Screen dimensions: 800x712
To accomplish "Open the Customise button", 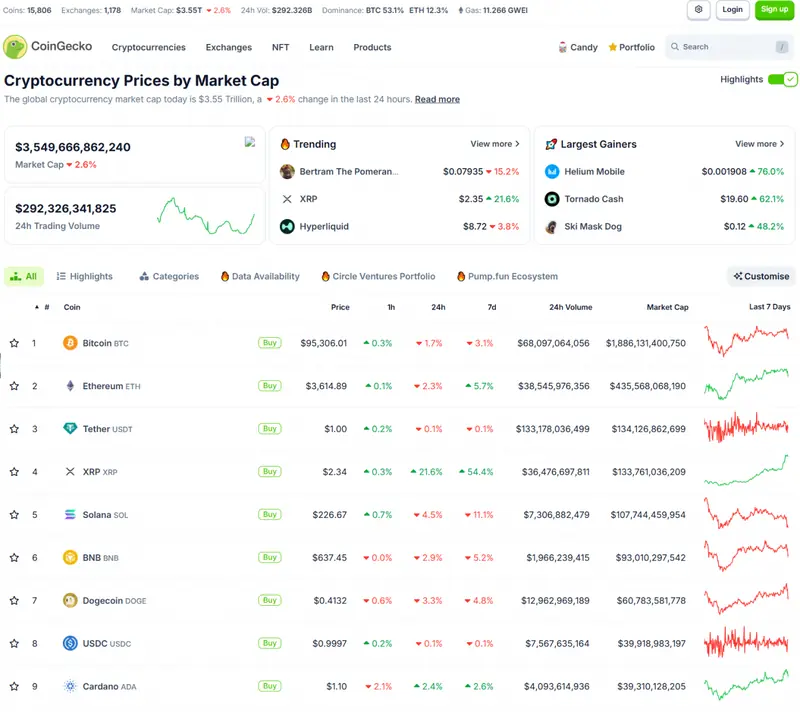I will pos(761,276).
